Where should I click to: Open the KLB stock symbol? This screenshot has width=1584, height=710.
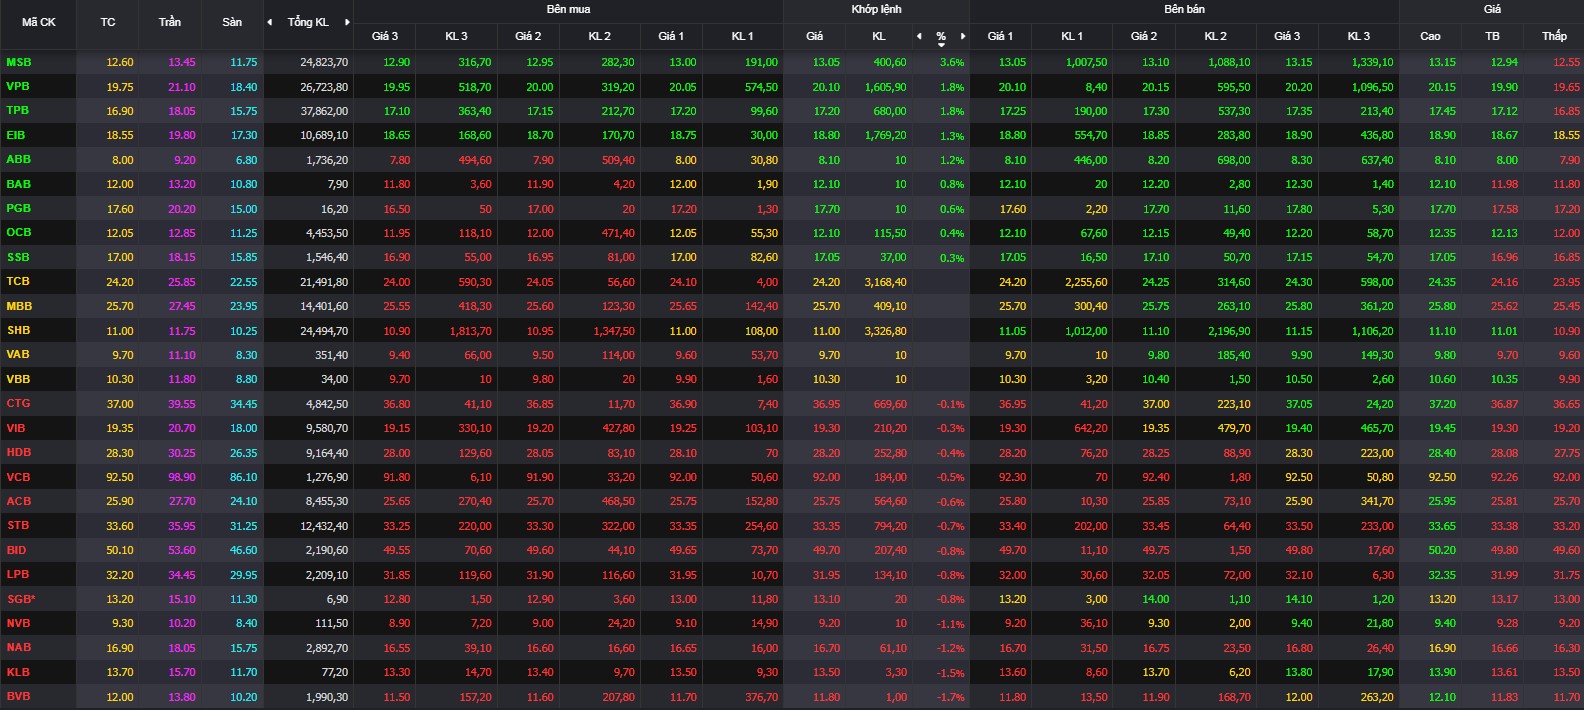18,672
